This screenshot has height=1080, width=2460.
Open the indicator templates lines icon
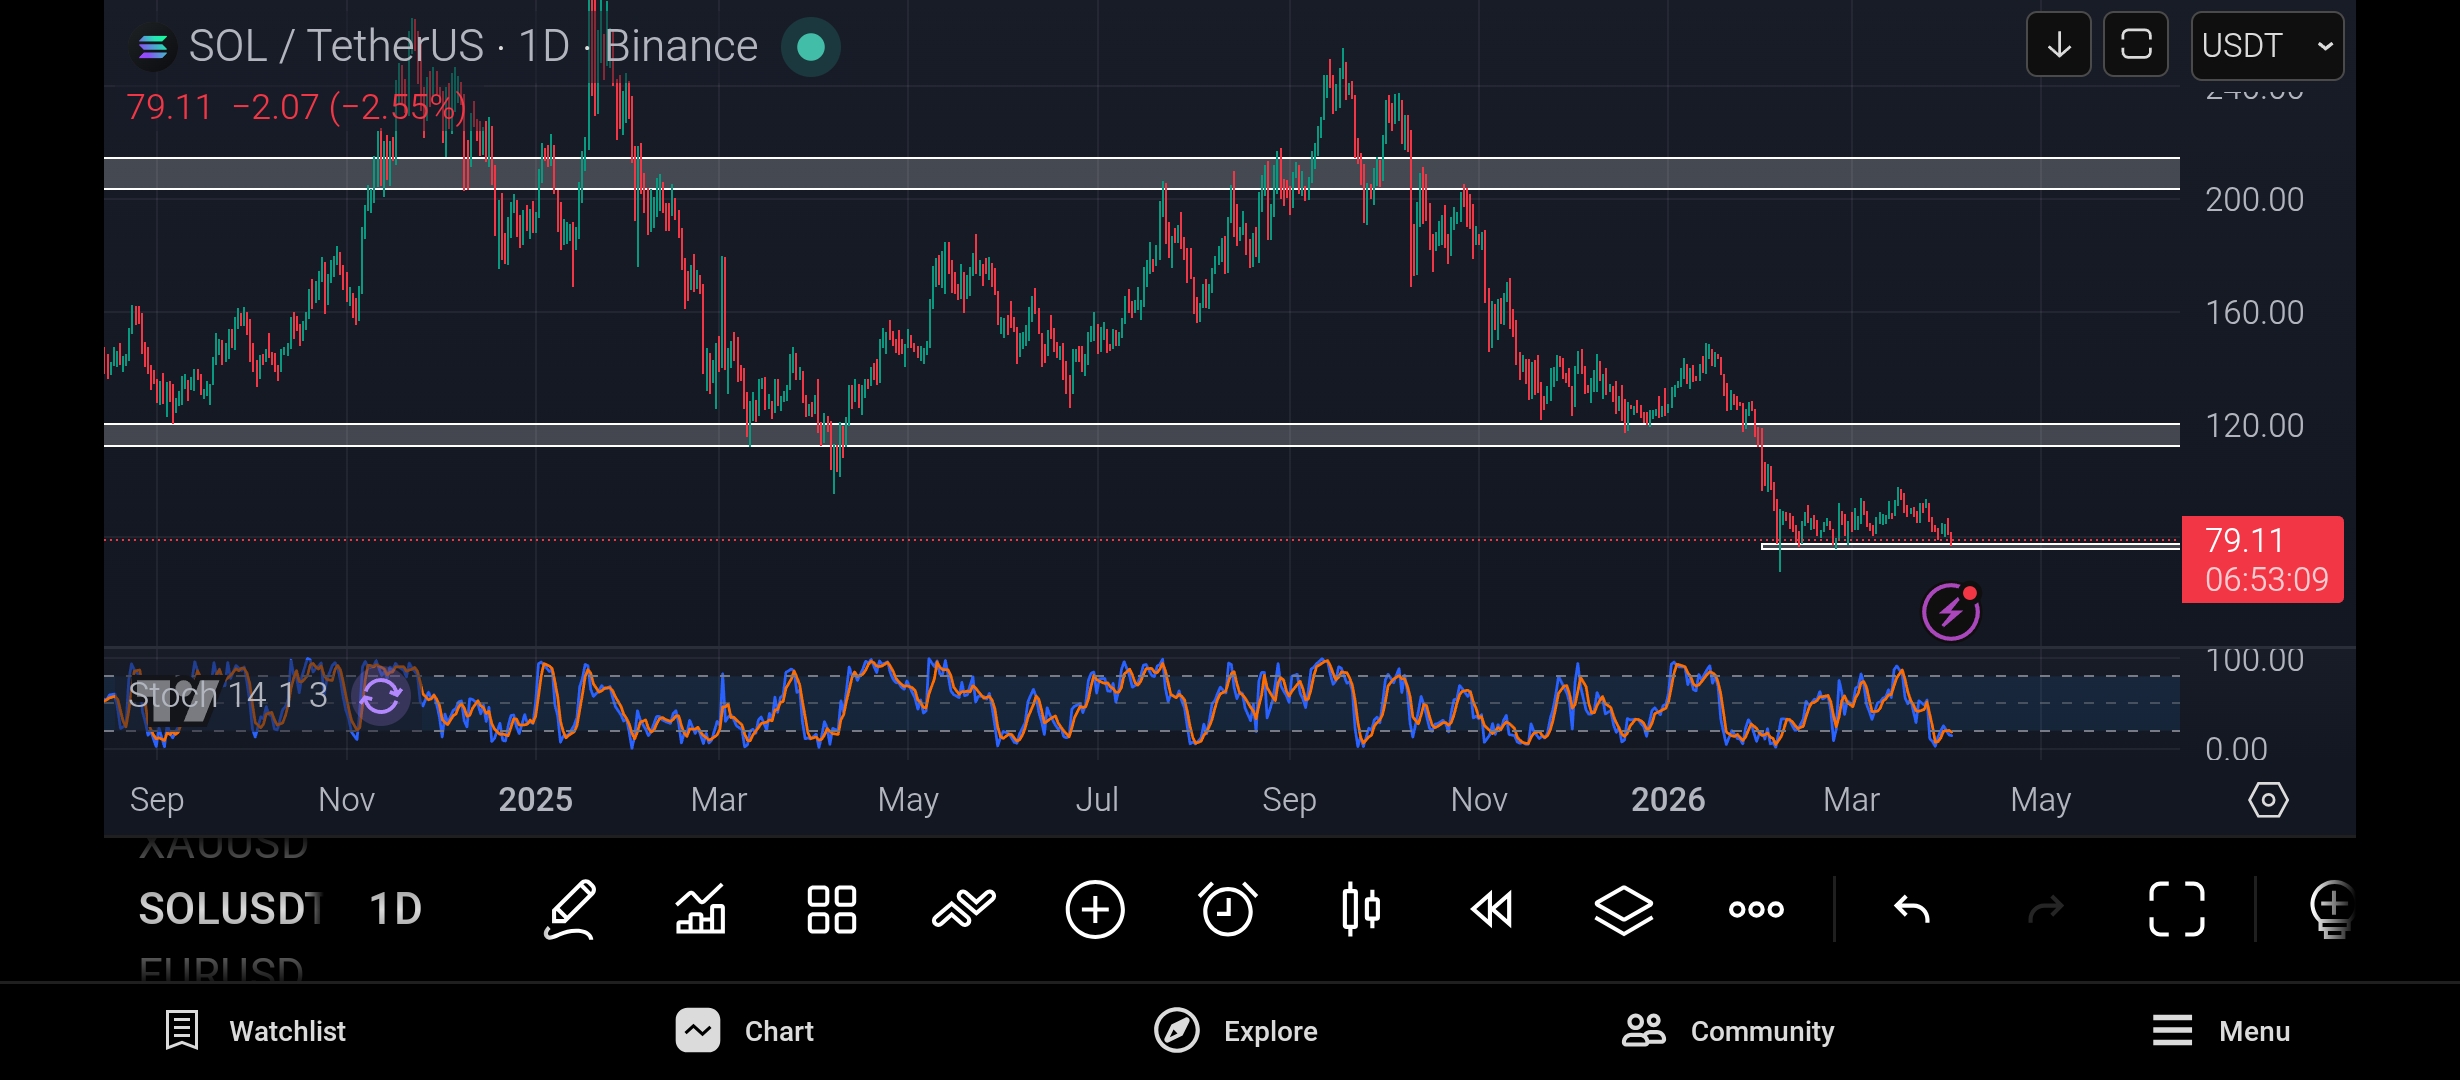pos(963,909)
